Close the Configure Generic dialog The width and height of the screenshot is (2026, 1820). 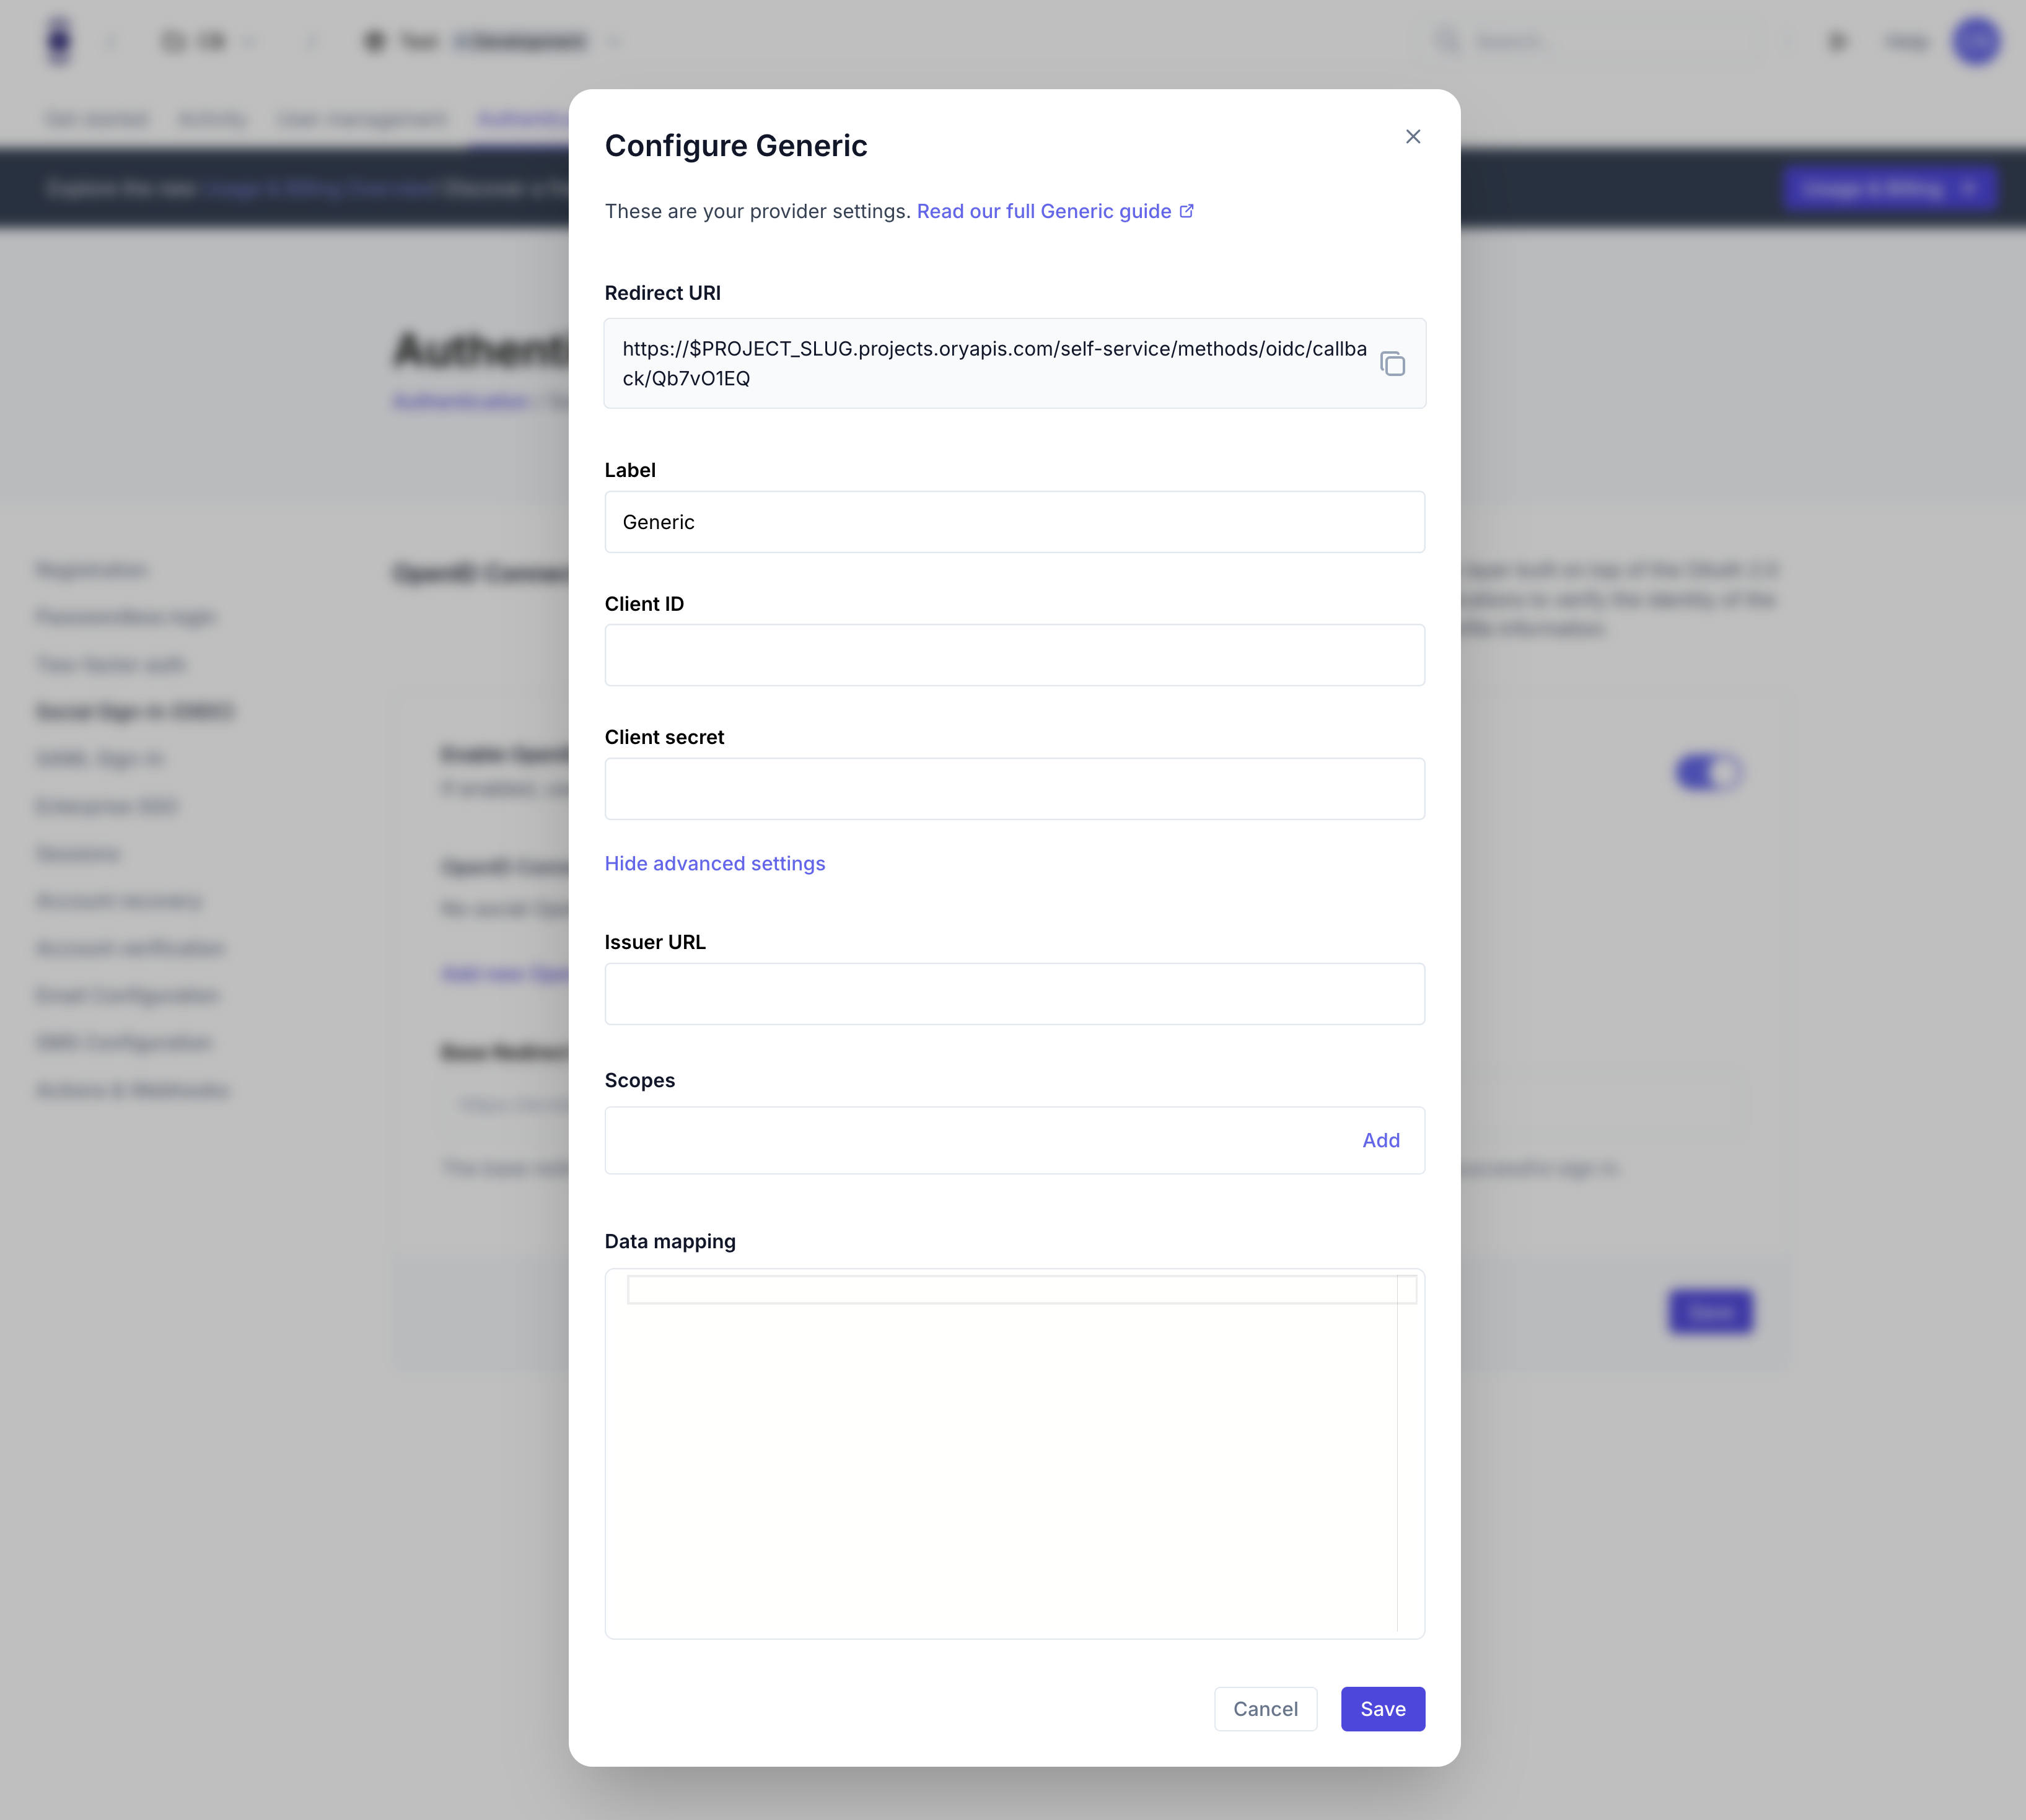(x=1413, y=136)
